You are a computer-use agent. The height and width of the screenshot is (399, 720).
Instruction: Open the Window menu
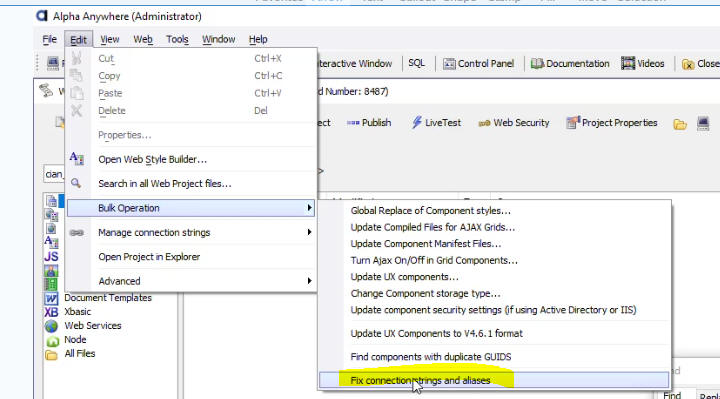click(219, 39)
